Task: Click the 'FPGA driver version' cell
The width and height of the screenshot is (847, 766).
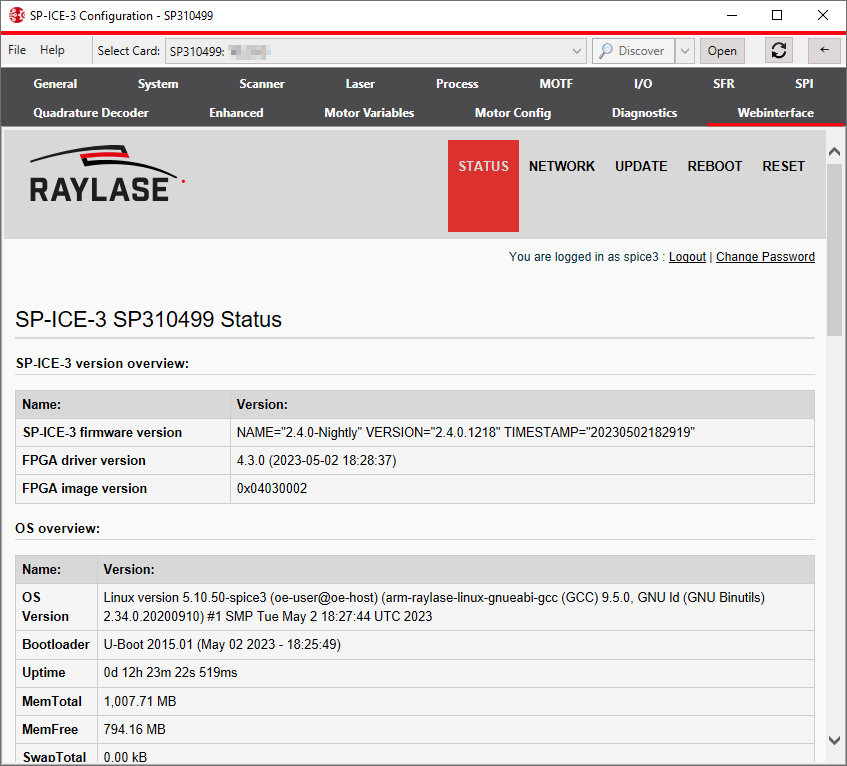Action: tap(123, 461)
